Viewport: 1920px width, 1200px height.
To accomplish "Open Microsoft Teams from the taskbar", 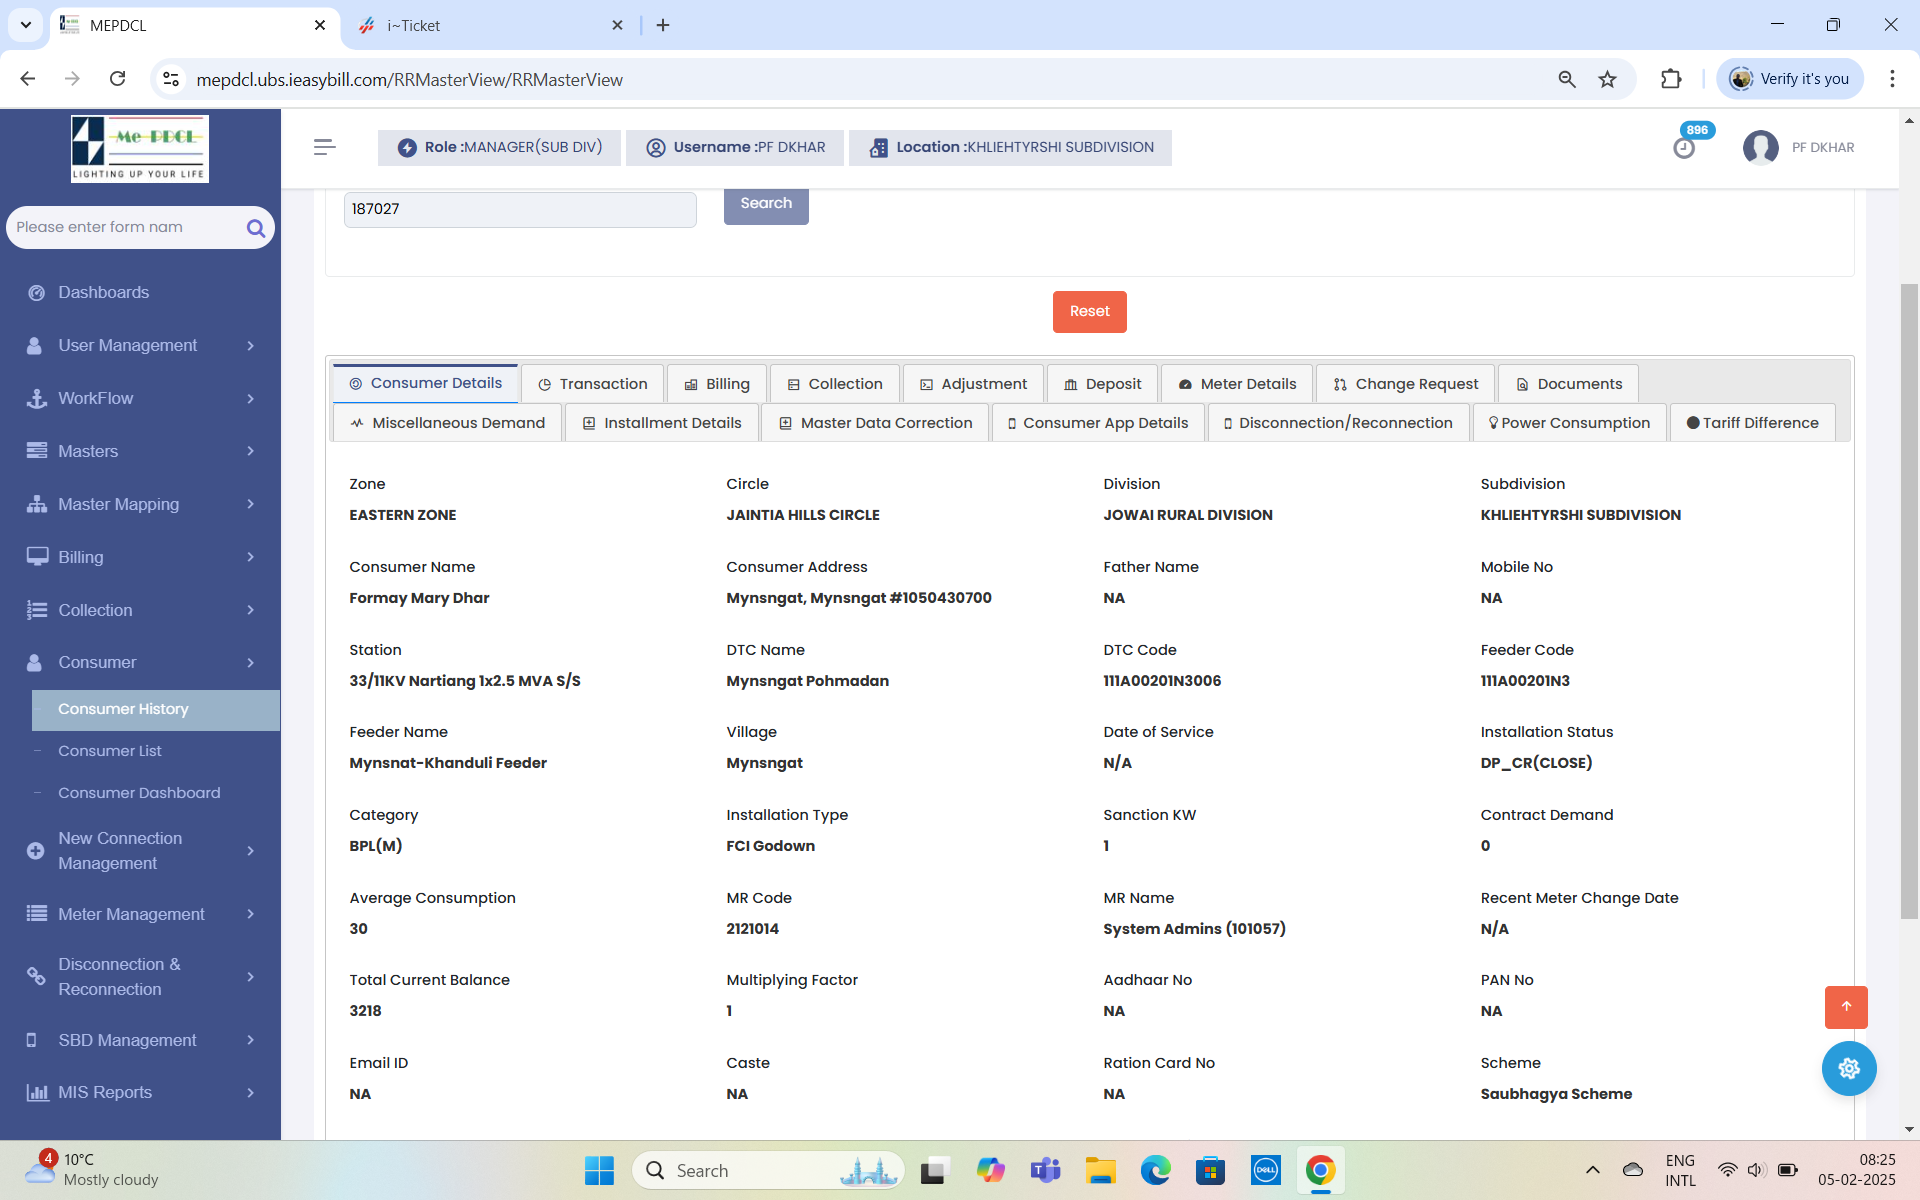I will click(1045, 1170).
